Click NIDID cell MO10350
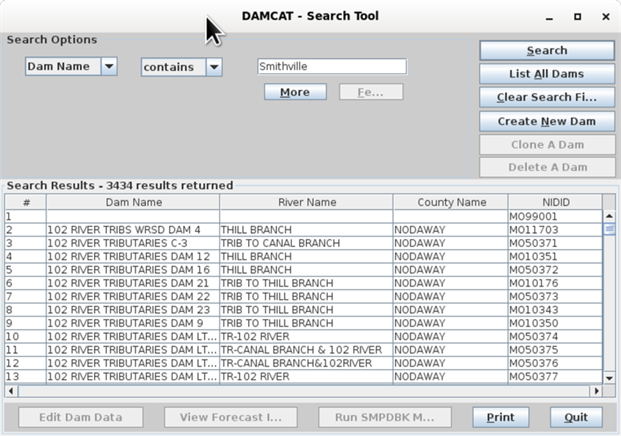This screenshot has width=621, height=436. pos(555,323)
